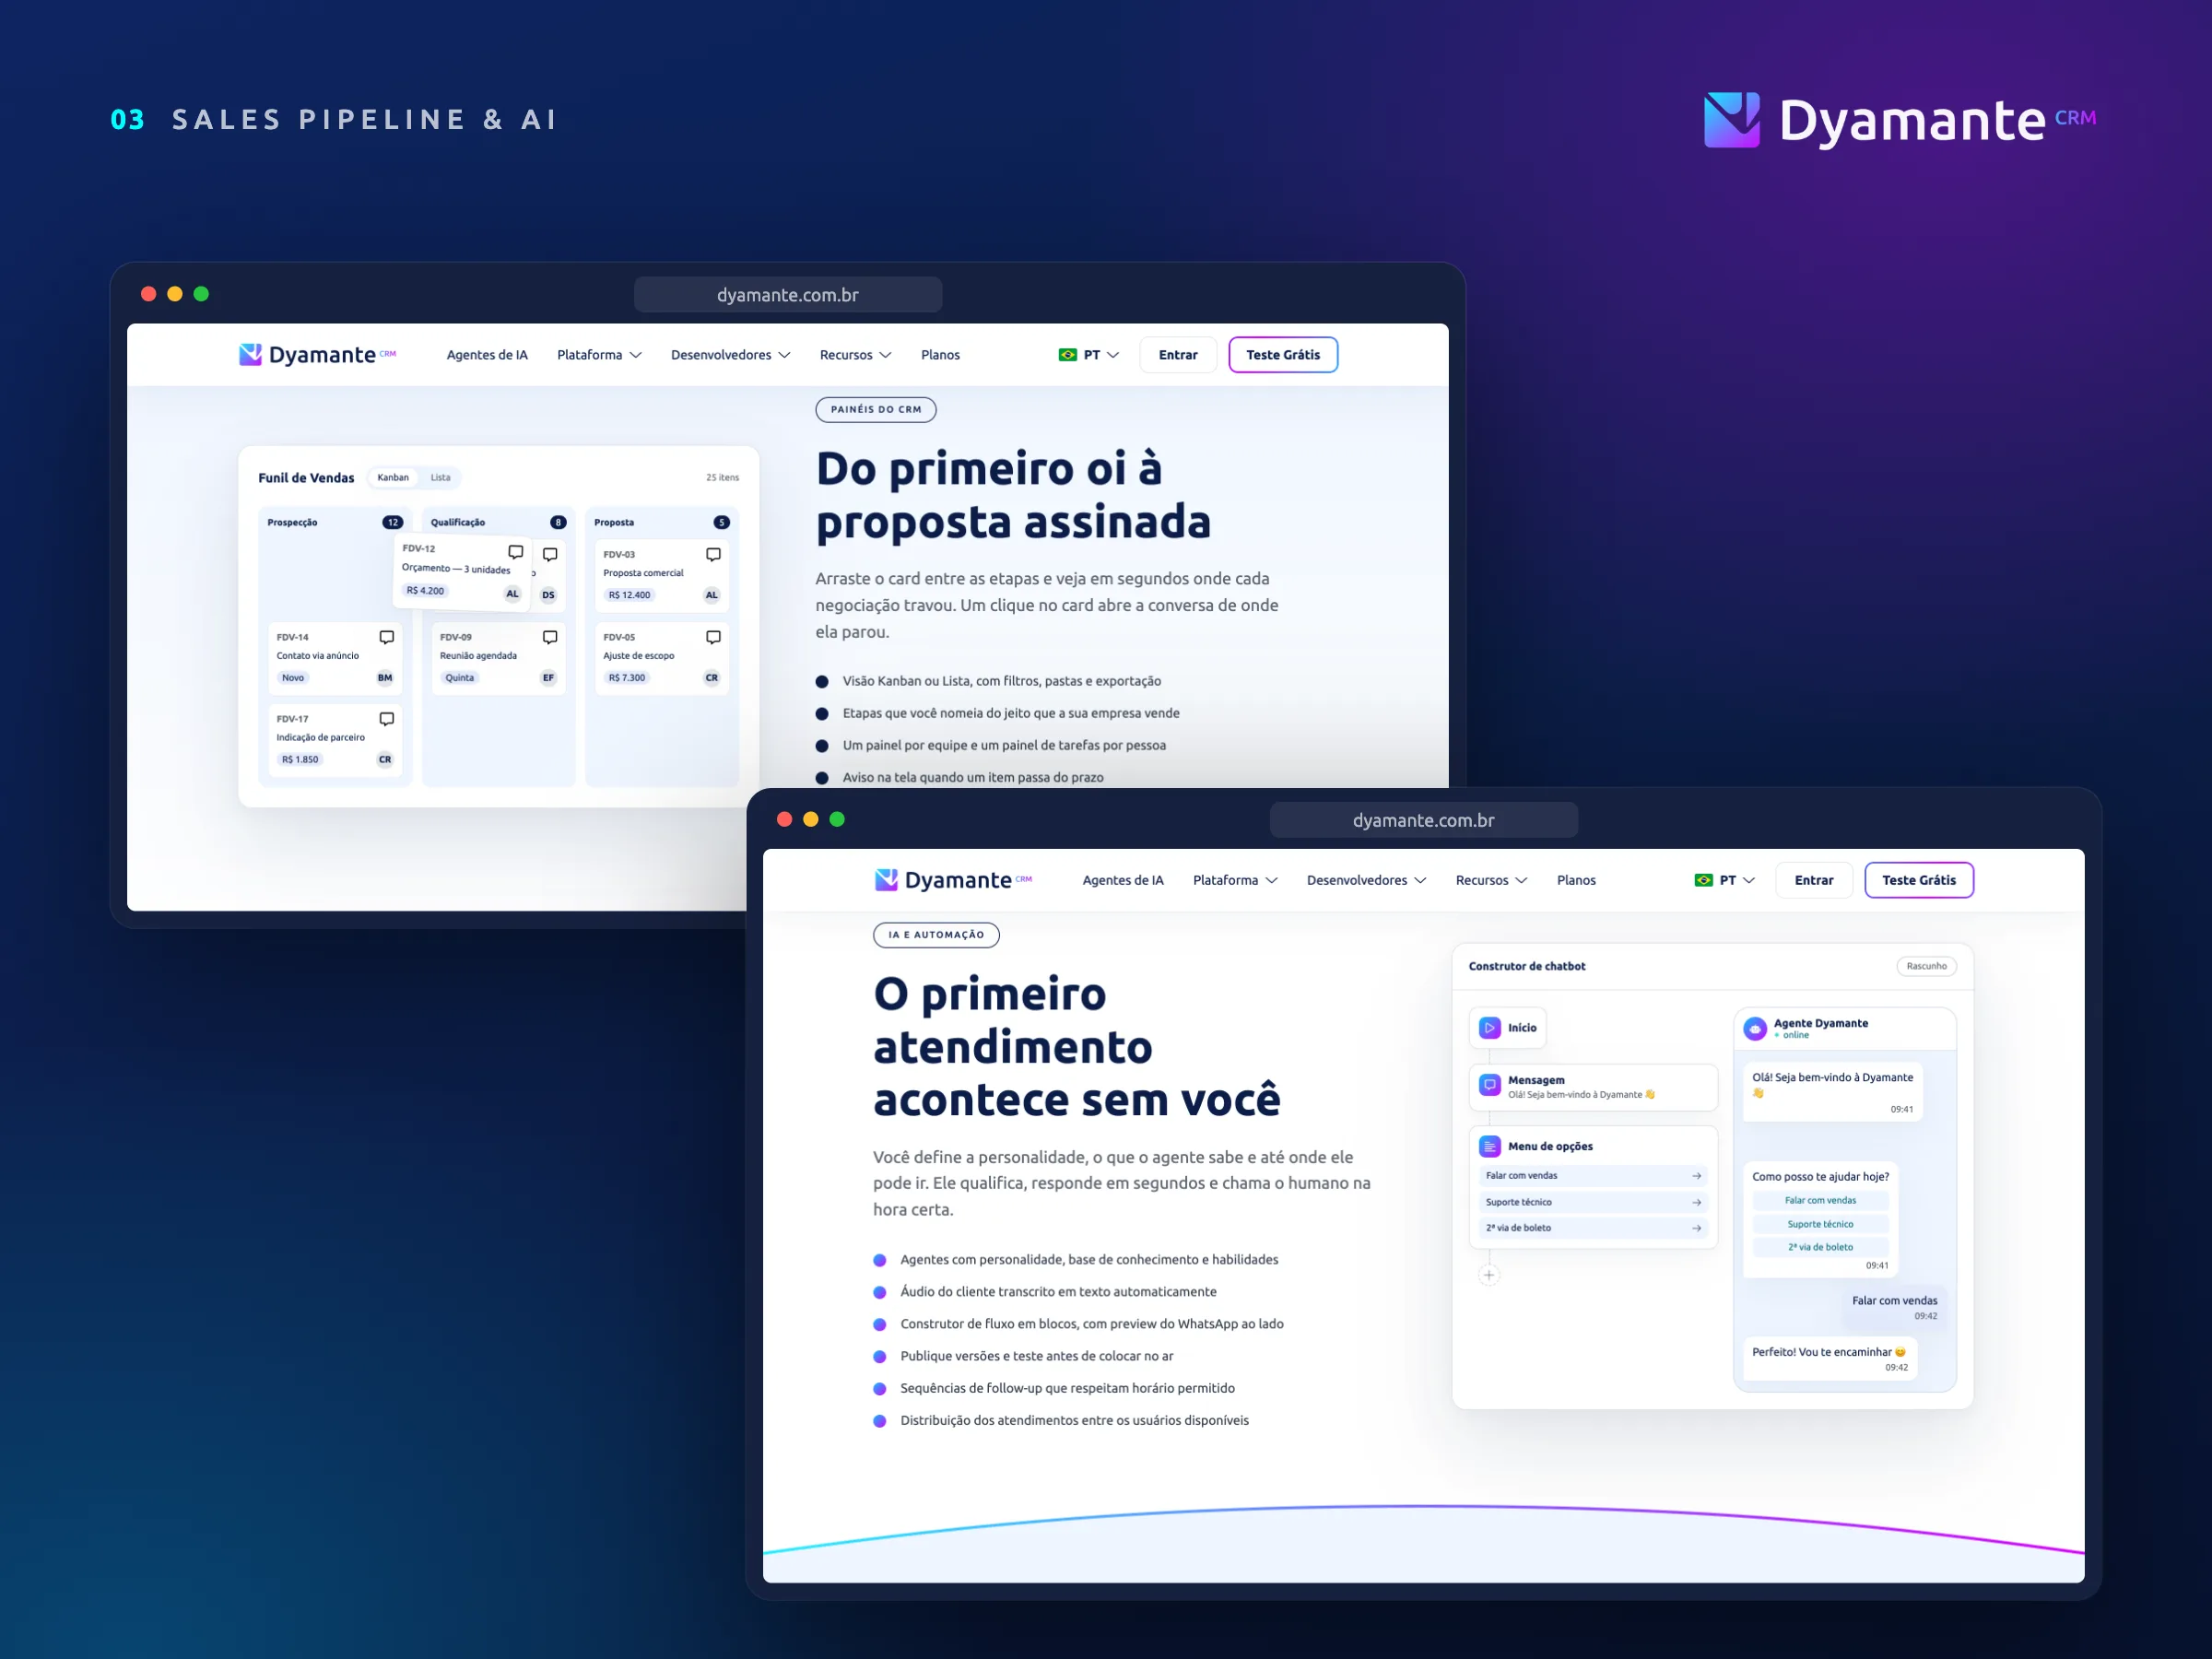Viewport: 2212px width, 1659px height.
Task: Click Teste Grátis button in back window
Action: 1283,355
